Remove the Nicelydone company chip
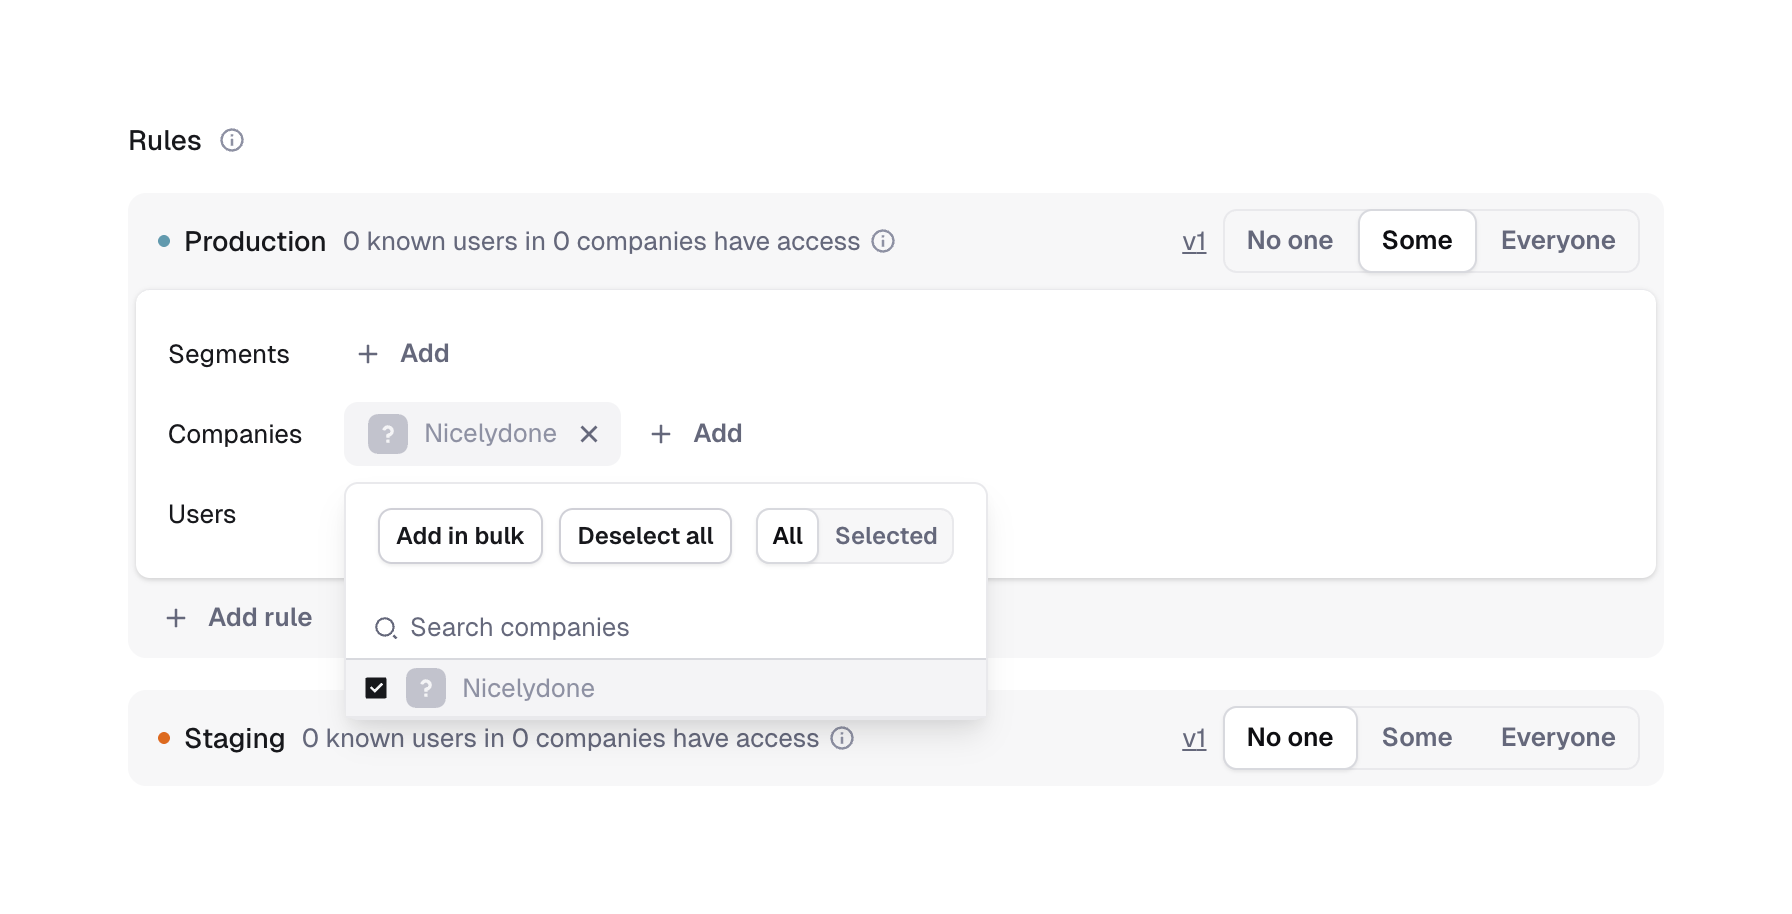 click(x=589, y=434)
